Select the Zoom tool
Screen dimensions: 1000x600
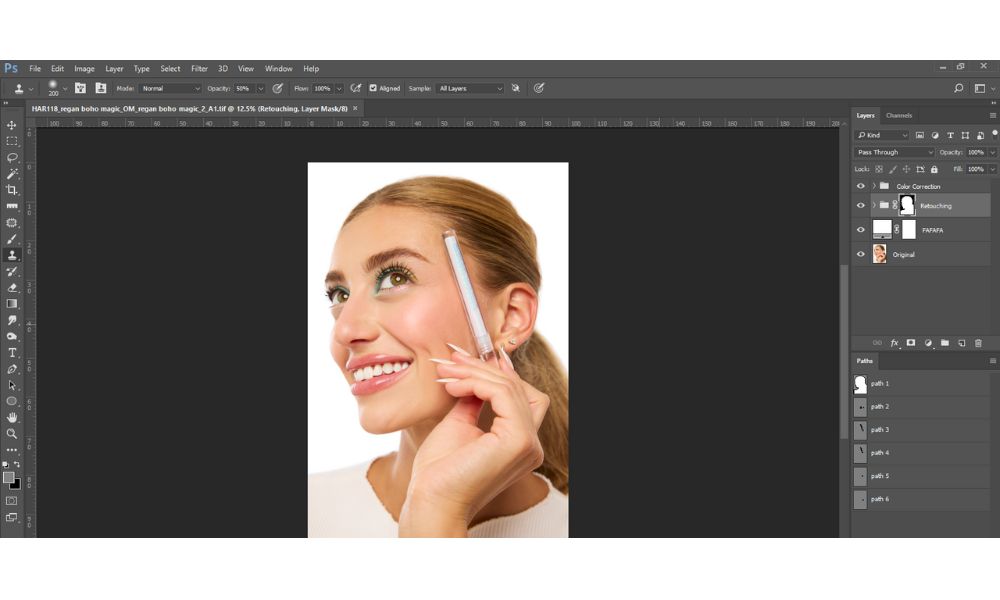(x=11, y=434)
